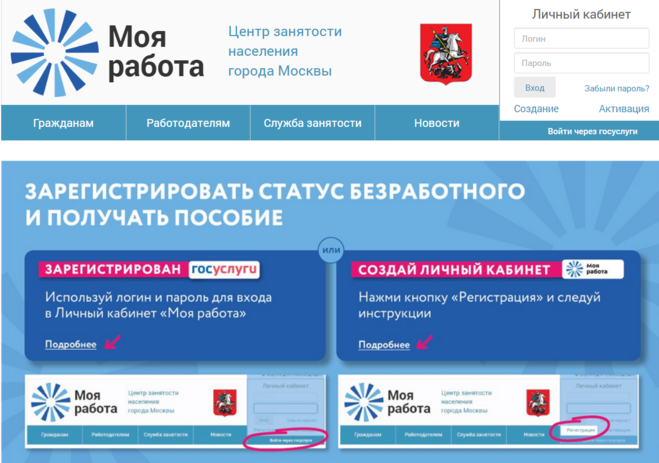Click the Moscow coat of arms emblem in the header
The height and width of the screenshot is (463, 659).
pyautogui.click(x=446, y=54)
